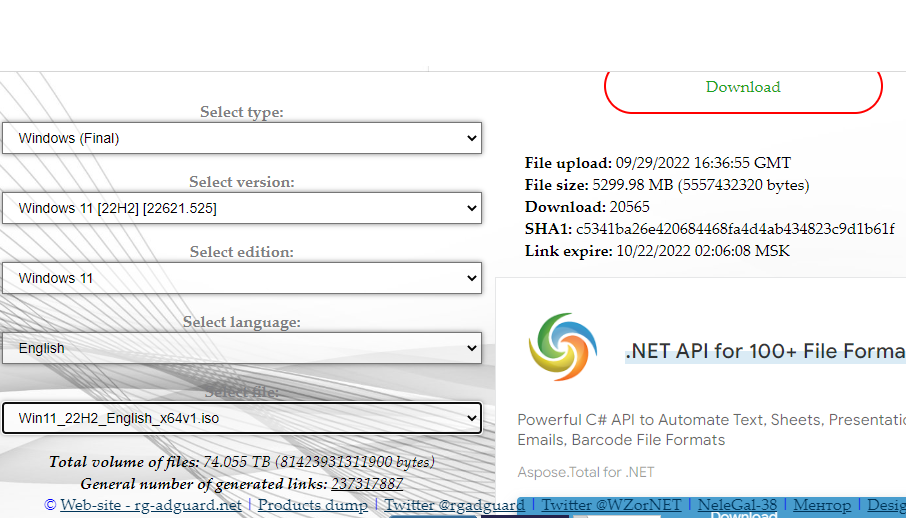Screen dimensions: 906x518
Task: Expand the Win11_22H2_English_x64v1.iso file dropdown
Action: pos(241,418)
